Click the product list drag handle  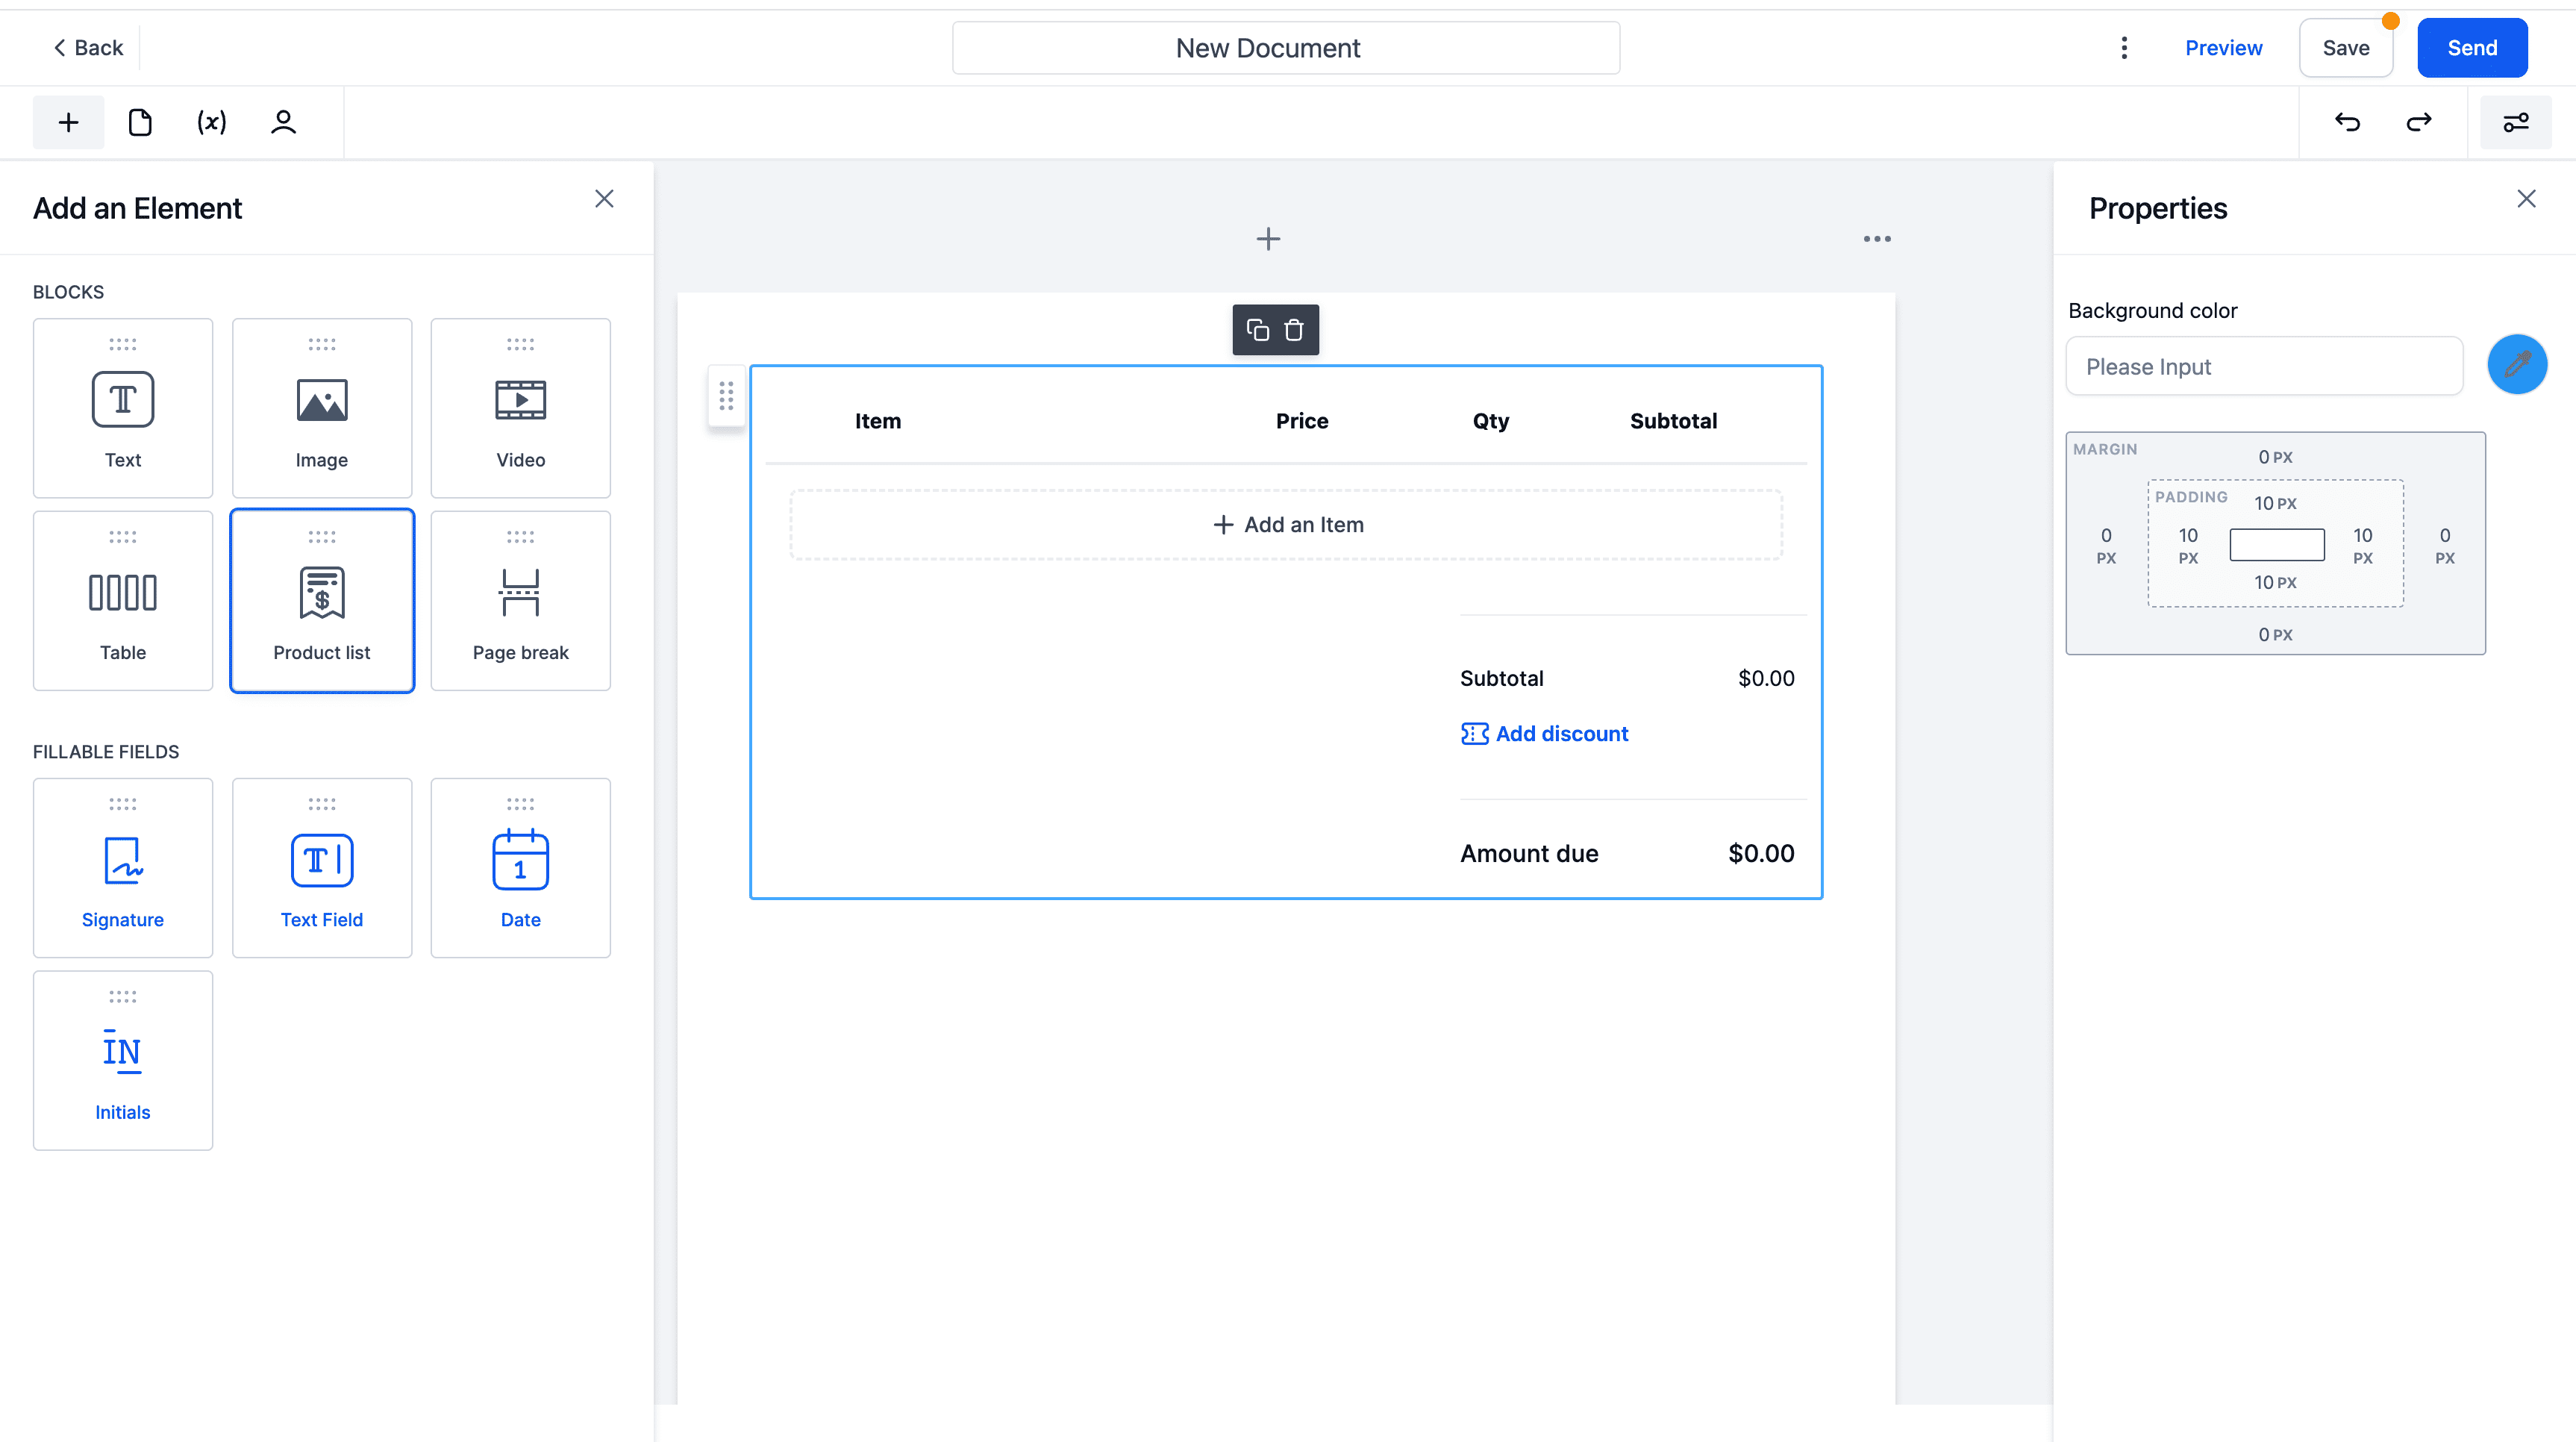coord(727,396)
